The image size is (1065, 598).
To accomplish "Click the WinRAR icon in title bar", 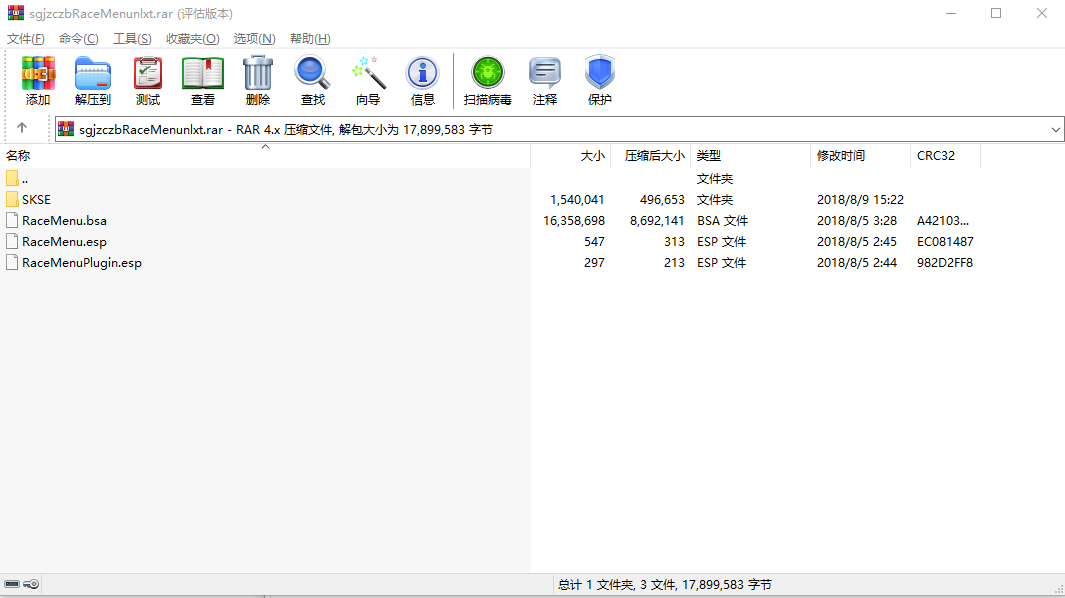I will coord(16,13).
